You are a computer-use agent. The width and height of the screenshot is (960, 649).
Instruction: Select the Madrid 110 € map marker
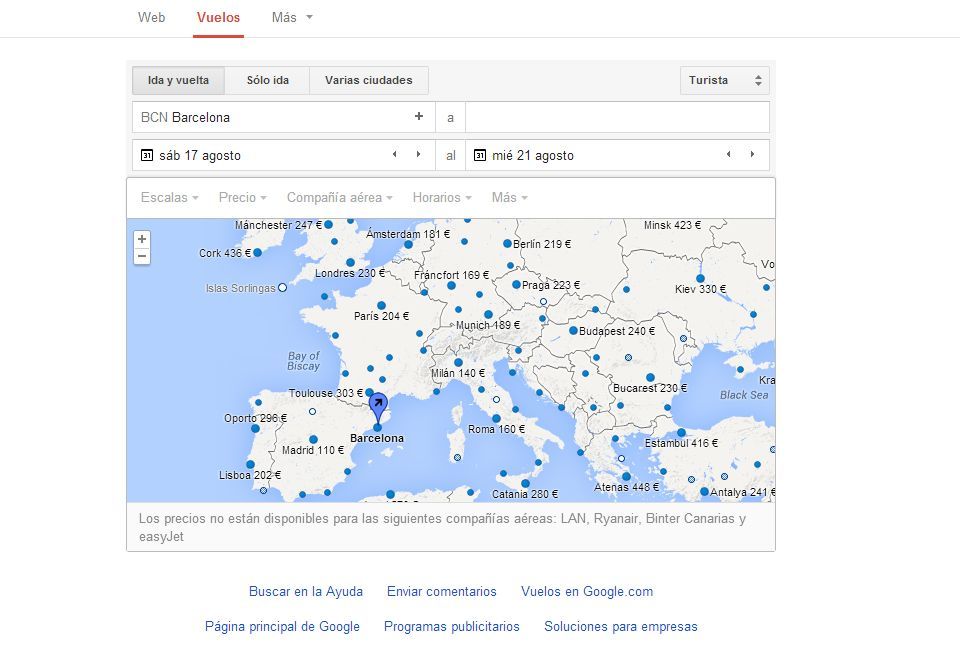pyautogui.click(x=313, y=440)
